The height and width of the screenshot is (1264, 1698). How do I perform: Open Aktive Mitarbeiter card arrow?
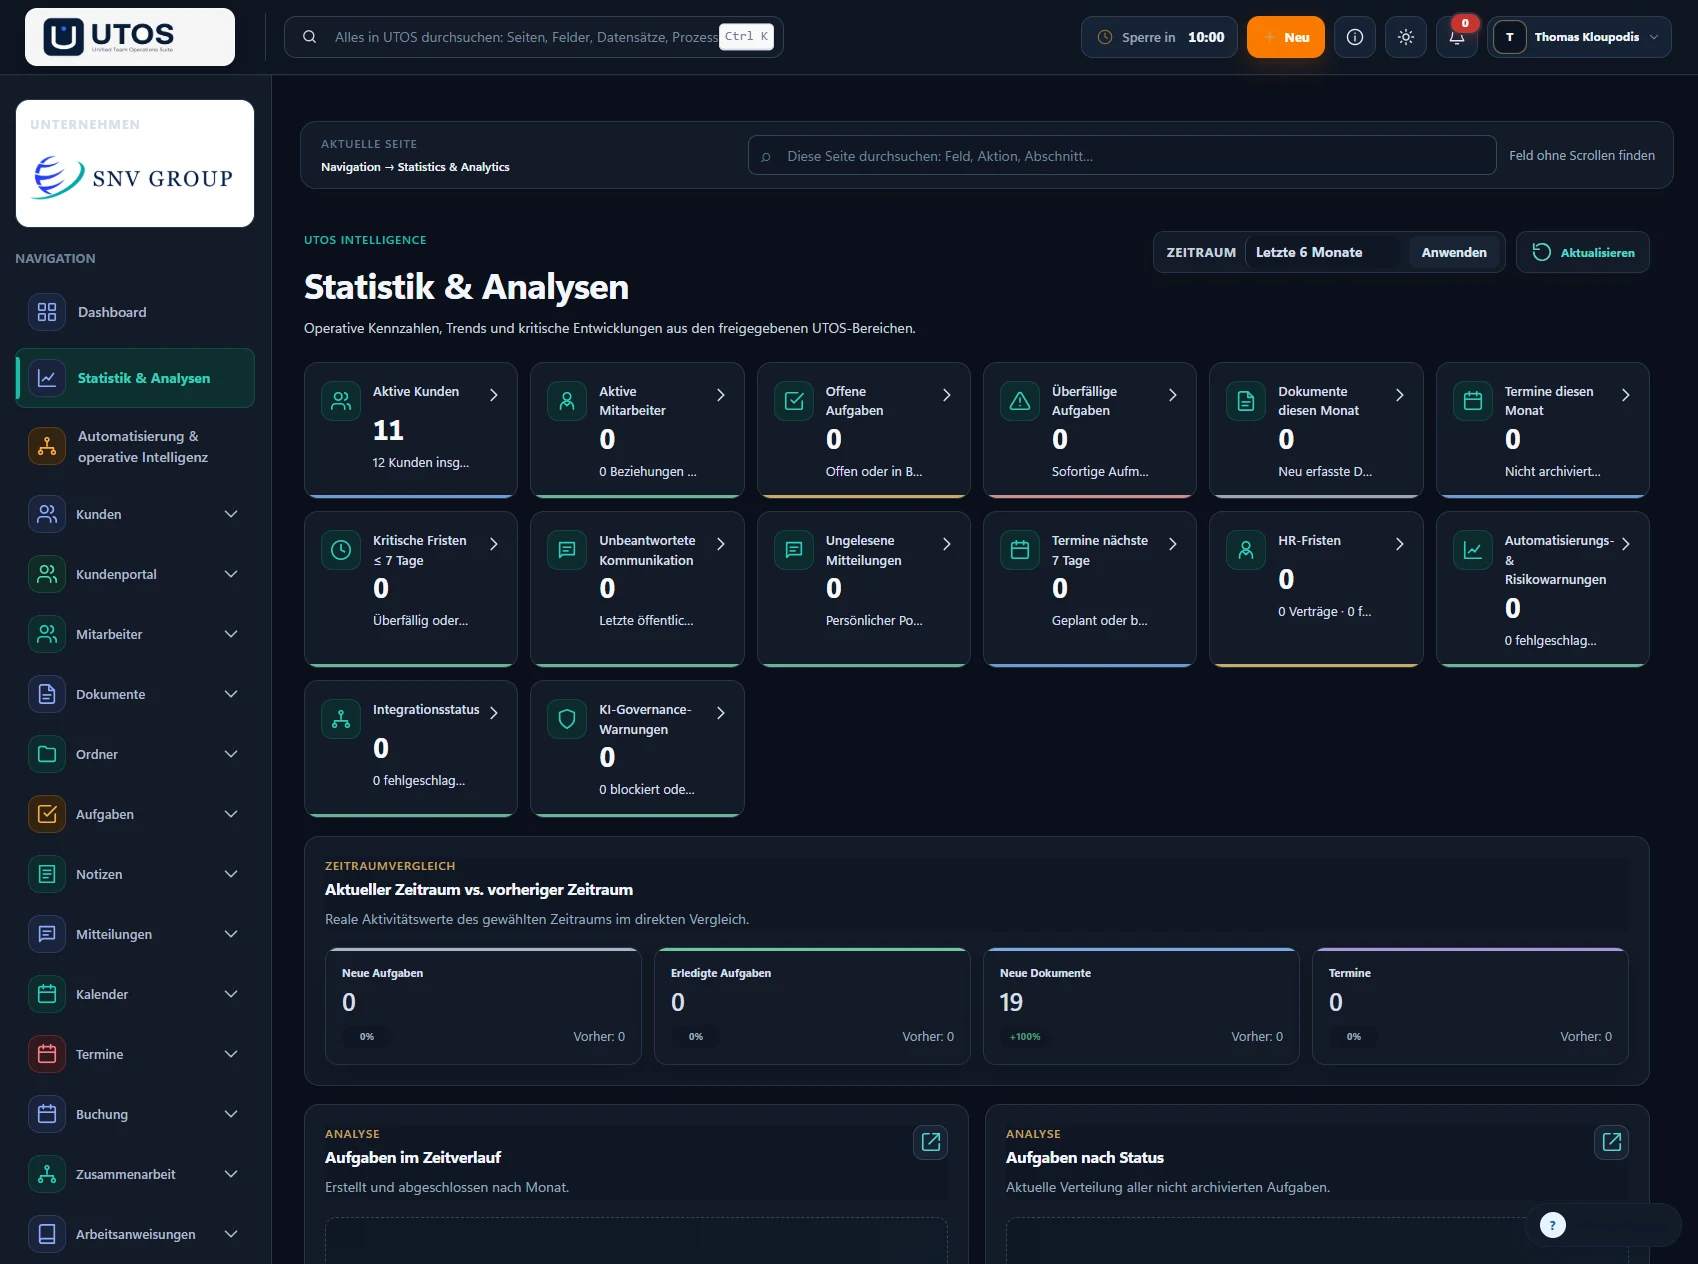click(720, 395)
